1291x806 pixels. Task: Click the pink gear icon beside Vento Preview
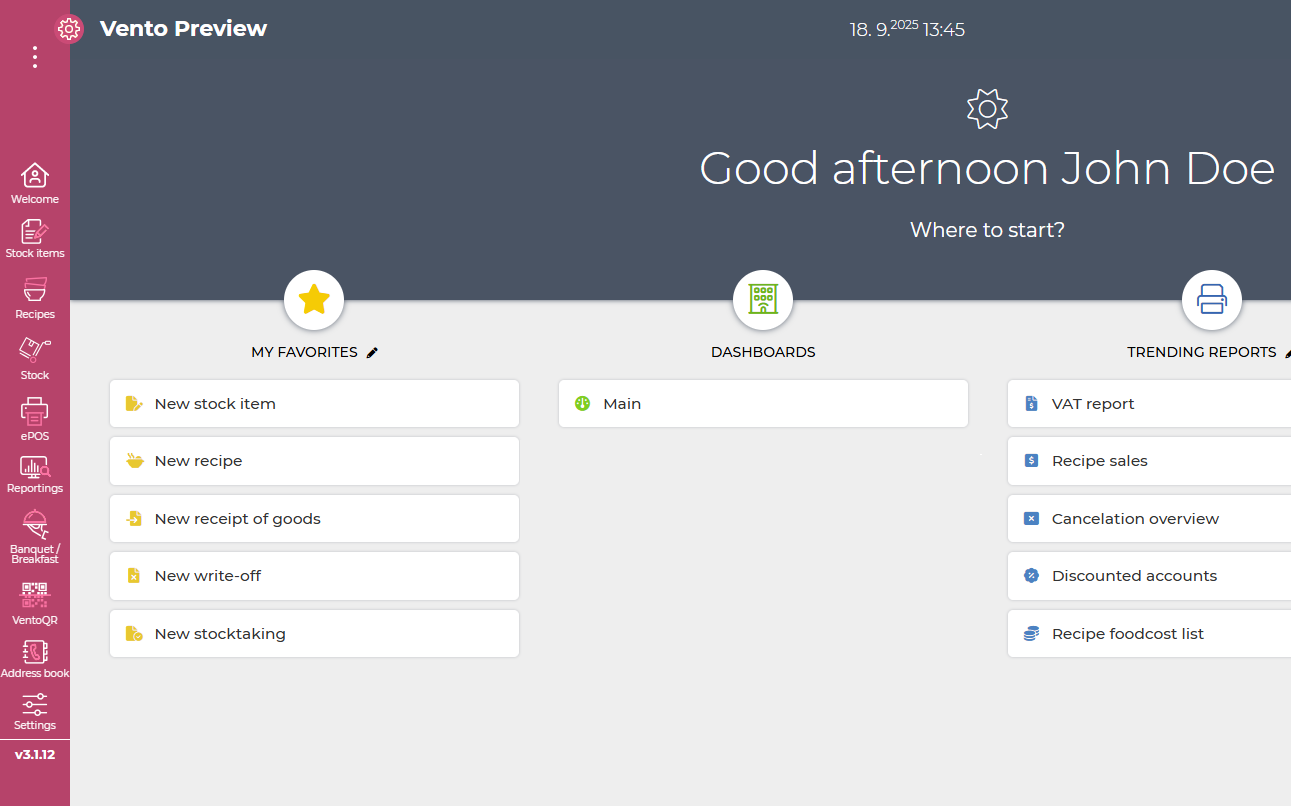point(69,29)
